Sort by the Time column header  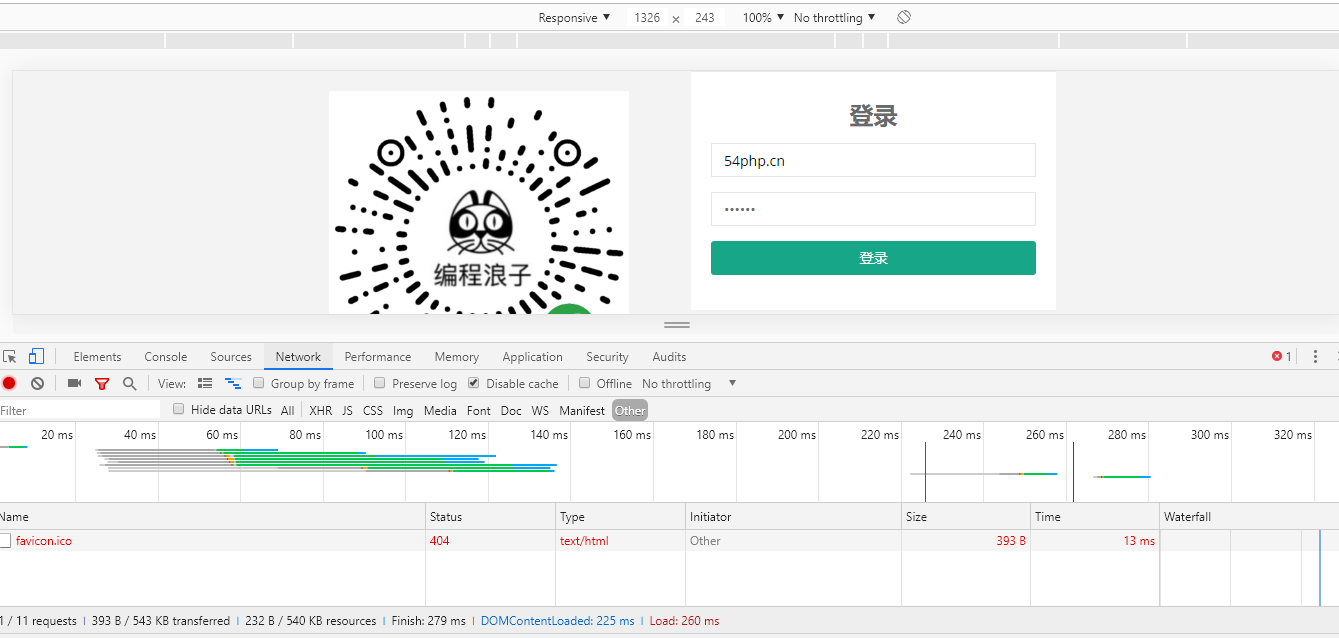pos(1095,517)
